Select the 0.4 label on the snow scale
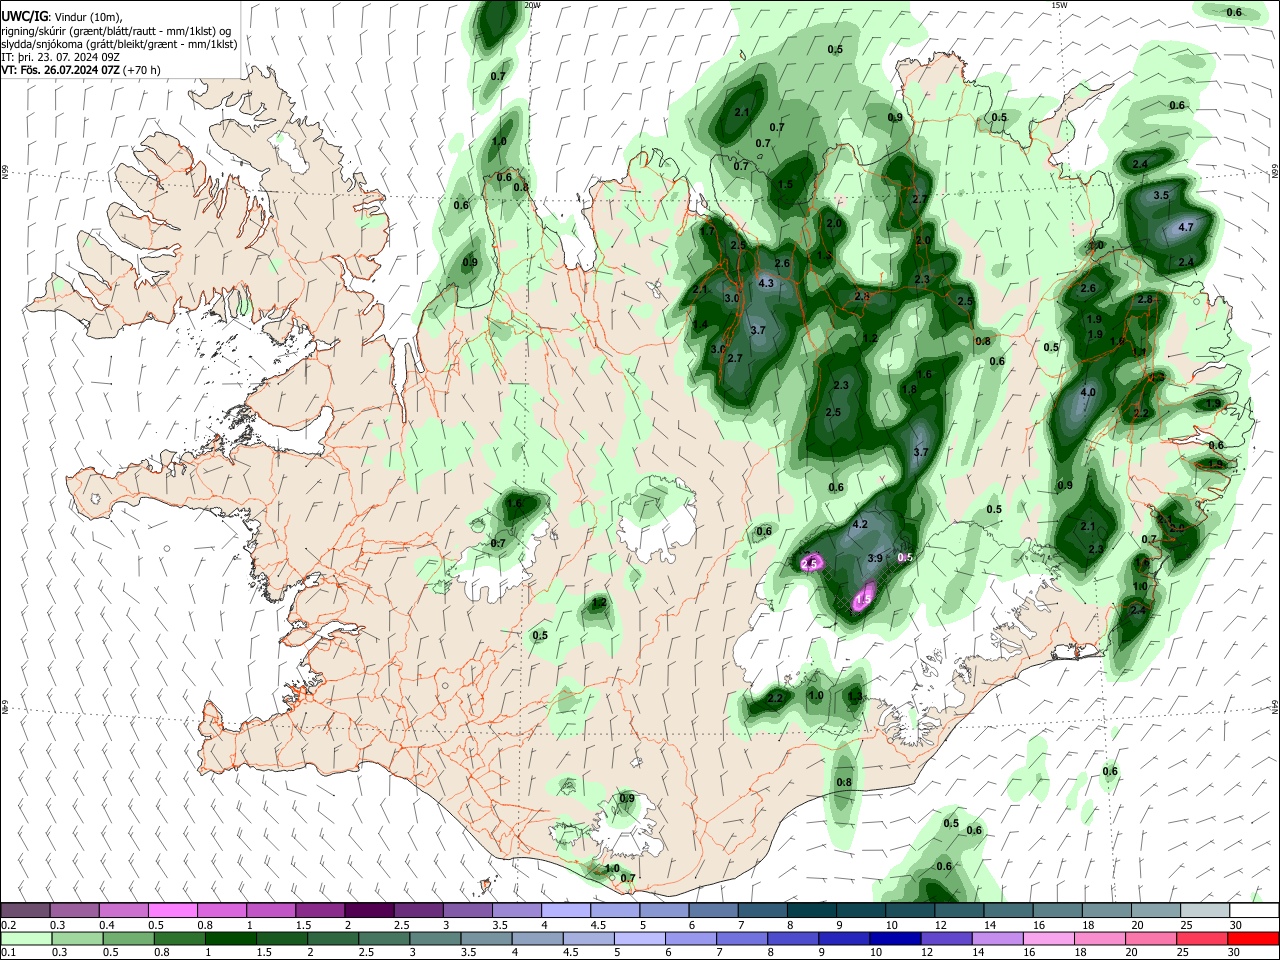The height and width of the screenshot is (960, 1280). coord(107,925)
